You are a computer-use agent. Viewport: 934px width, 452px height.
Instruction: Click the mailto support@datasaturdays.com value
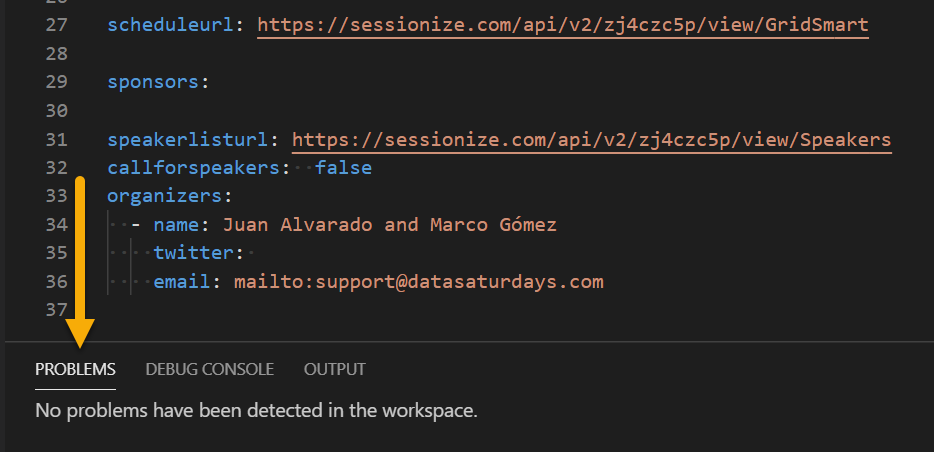[419, 282]
